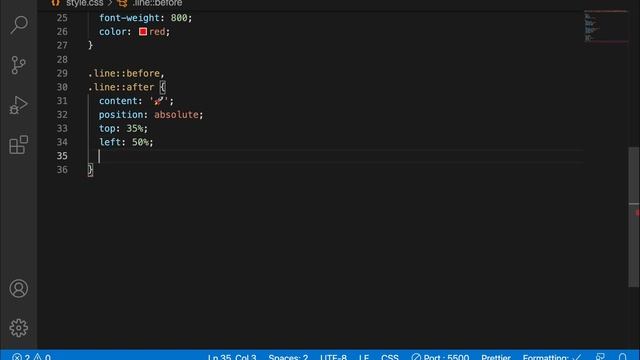Click 'font-weight: 800;' line
The height and width of the screenshot is (360, 640).
145,18
